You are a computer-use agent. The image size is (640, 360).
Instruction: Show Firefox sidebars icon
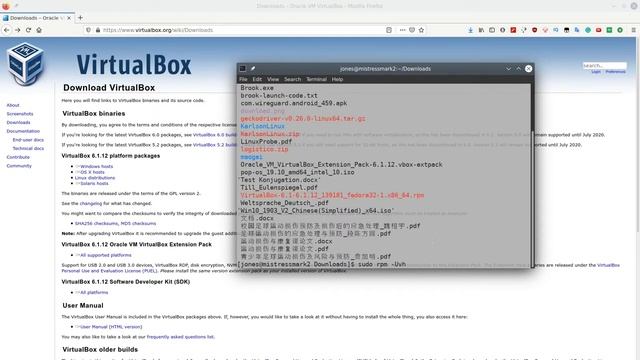pos(492,30)
